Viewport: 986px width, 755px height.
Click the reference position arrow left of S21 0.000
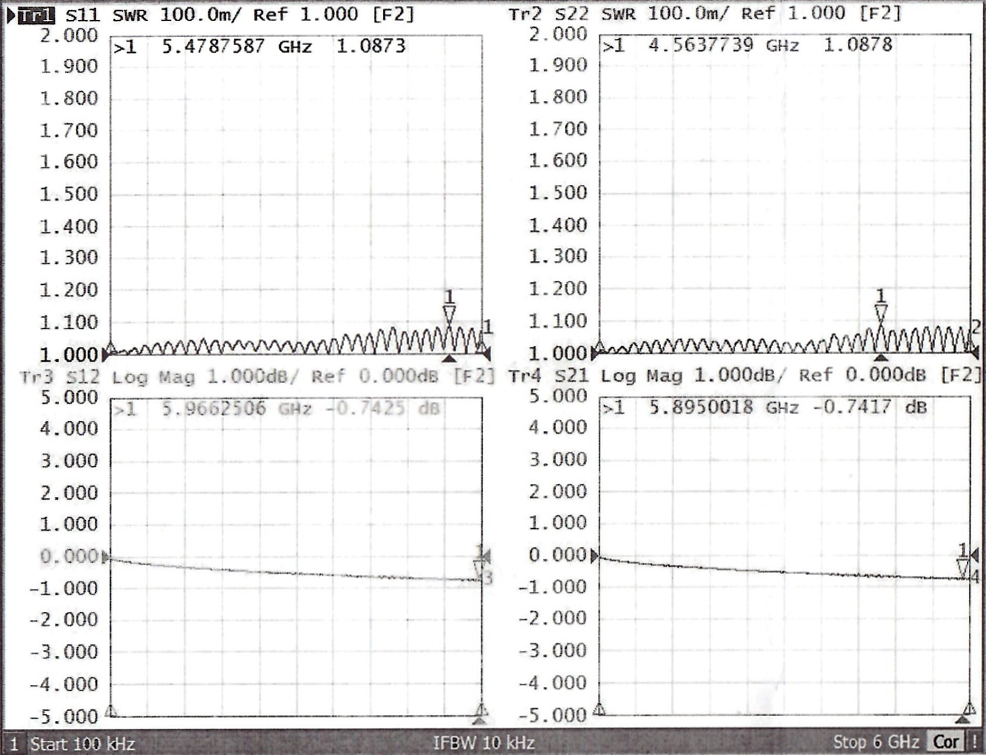coord(597,555)
